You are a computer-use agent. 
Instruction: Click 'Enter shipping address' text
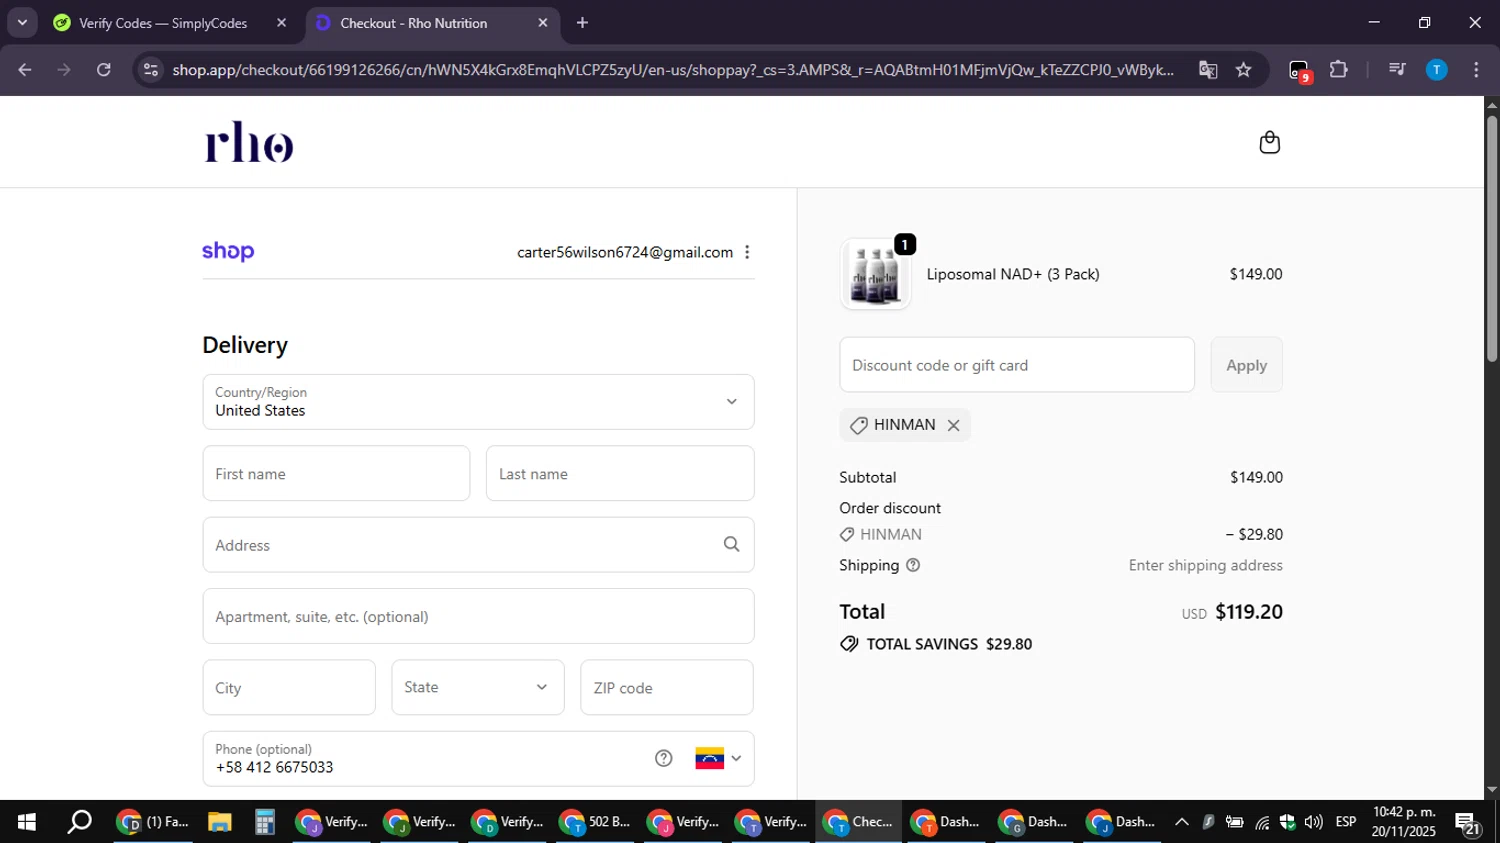1205,565
